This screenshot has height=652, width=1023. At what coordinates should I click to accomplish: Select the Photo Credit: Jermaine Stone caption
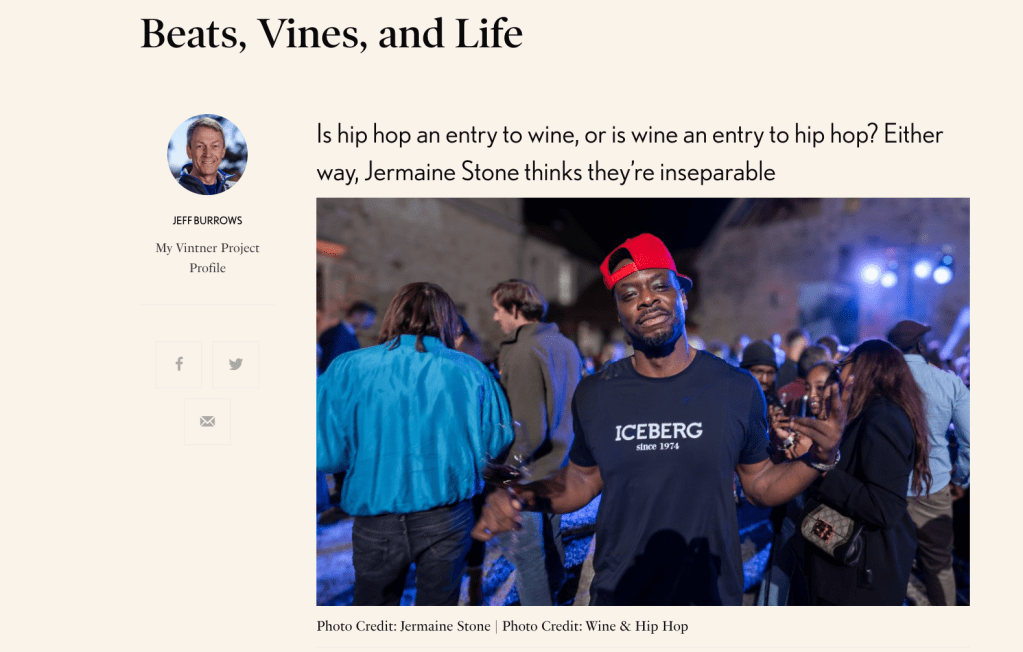point(404,626)
